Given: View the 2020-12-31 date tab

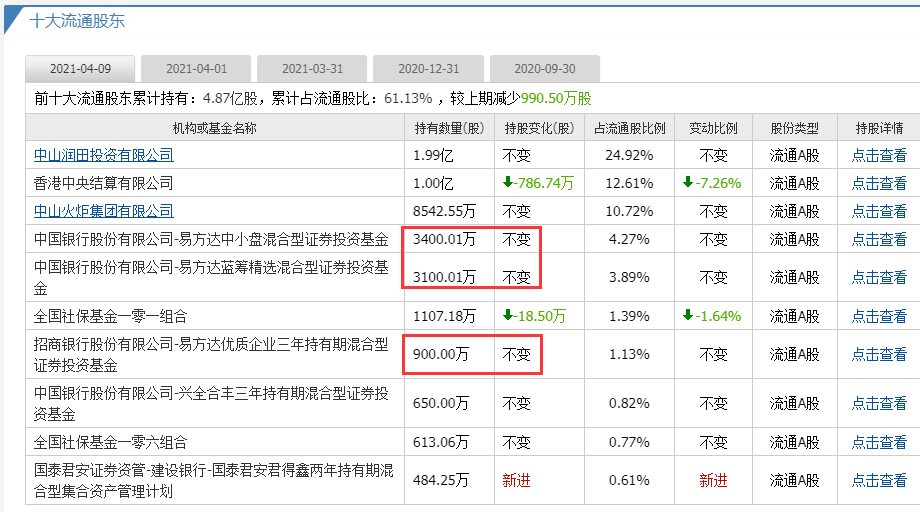Looking at the screenshot, I should 428,69.
